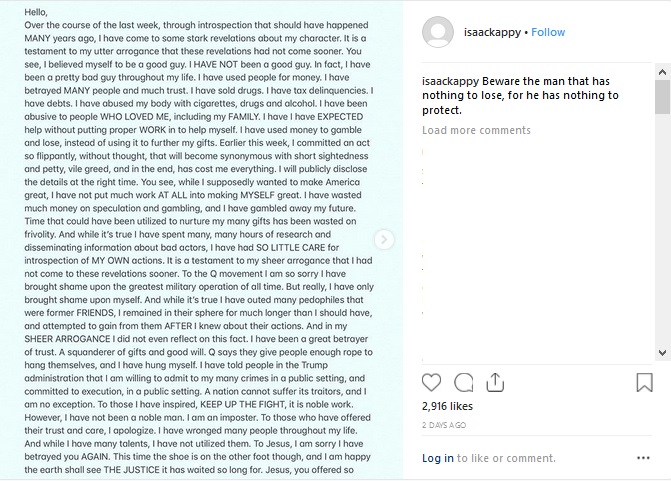Screen dimensions: 671x481
Task: Click the empty scrollbar track below thumb
Action: click(662, 229)
